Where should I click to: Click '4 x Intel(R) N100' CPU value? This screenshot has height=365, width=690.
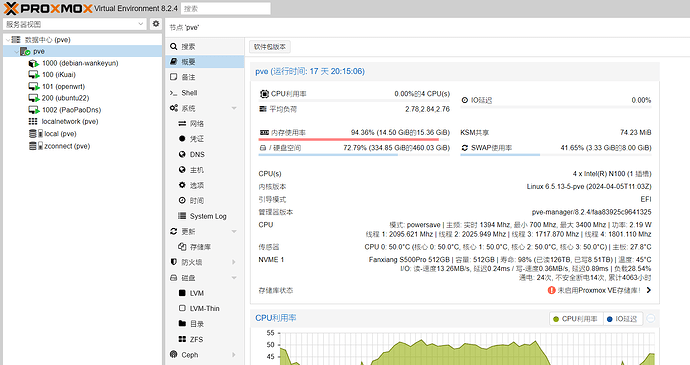coord(612,174)
